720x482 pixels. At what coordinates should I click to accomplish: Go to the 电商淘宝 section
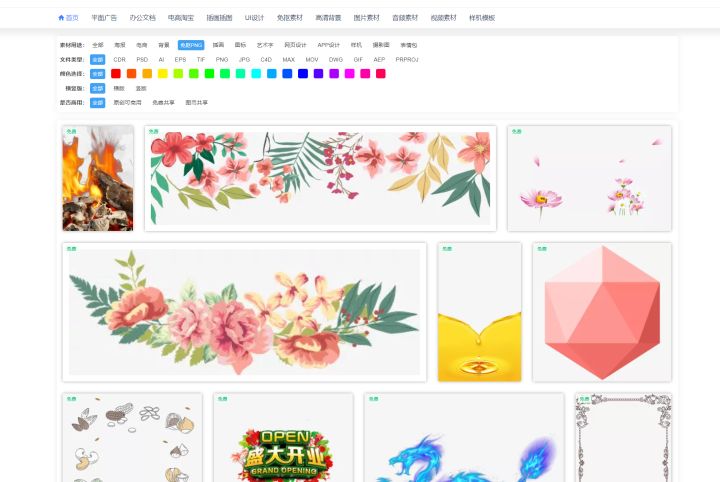click(181, 18)
